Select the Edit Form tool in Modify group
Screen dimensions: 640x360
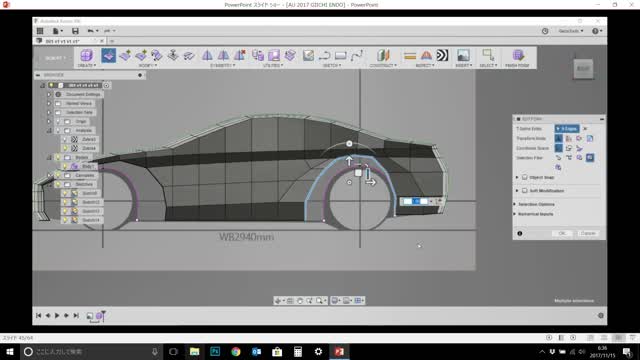[109, 56]
